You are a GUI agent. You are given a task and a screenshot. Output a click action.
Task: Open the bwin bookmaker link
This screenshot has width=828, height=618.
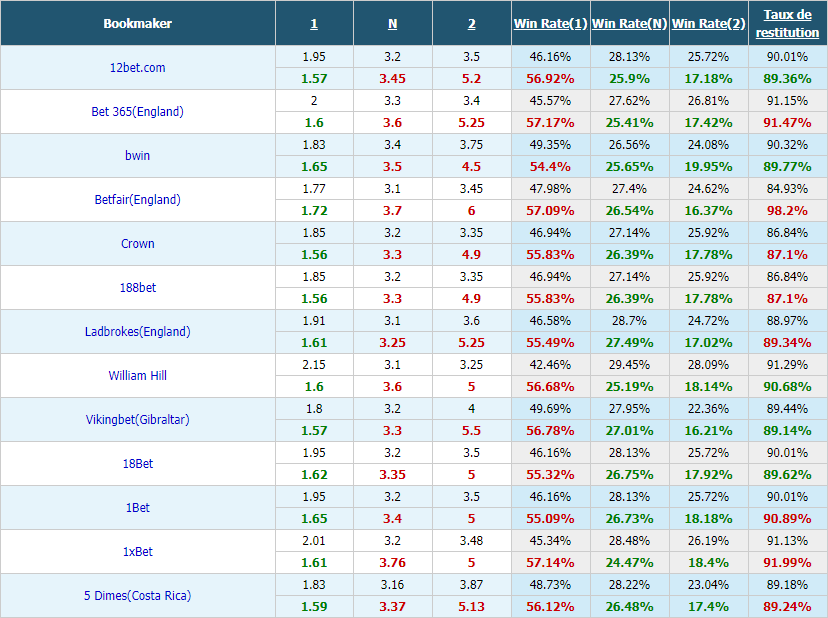(x=137, y=155)
